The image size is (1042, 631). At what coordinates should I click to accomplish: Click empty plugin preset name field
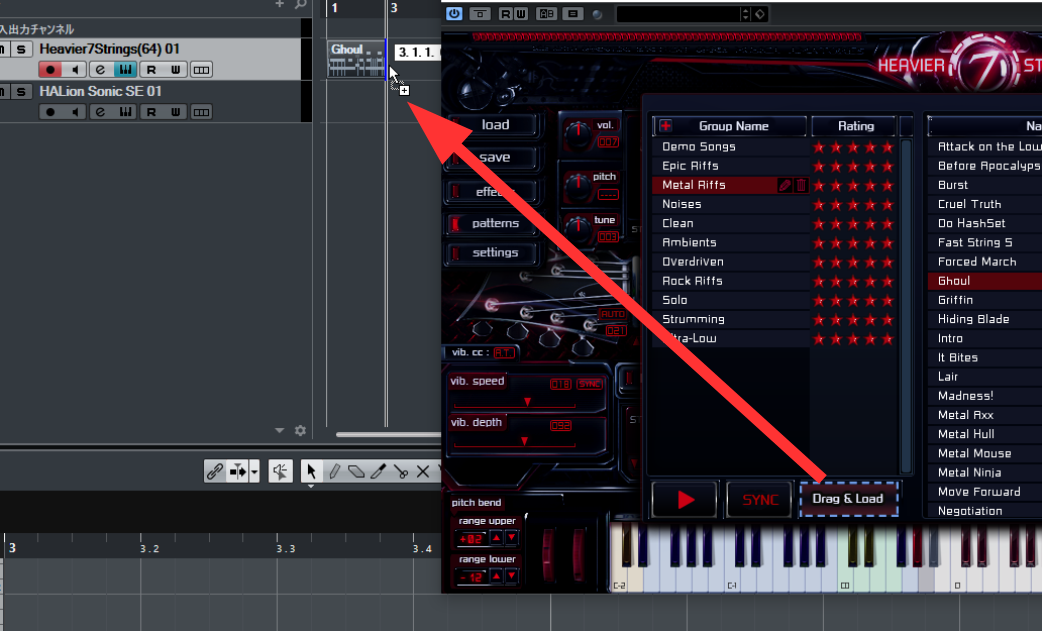click(x=678, y=14)
